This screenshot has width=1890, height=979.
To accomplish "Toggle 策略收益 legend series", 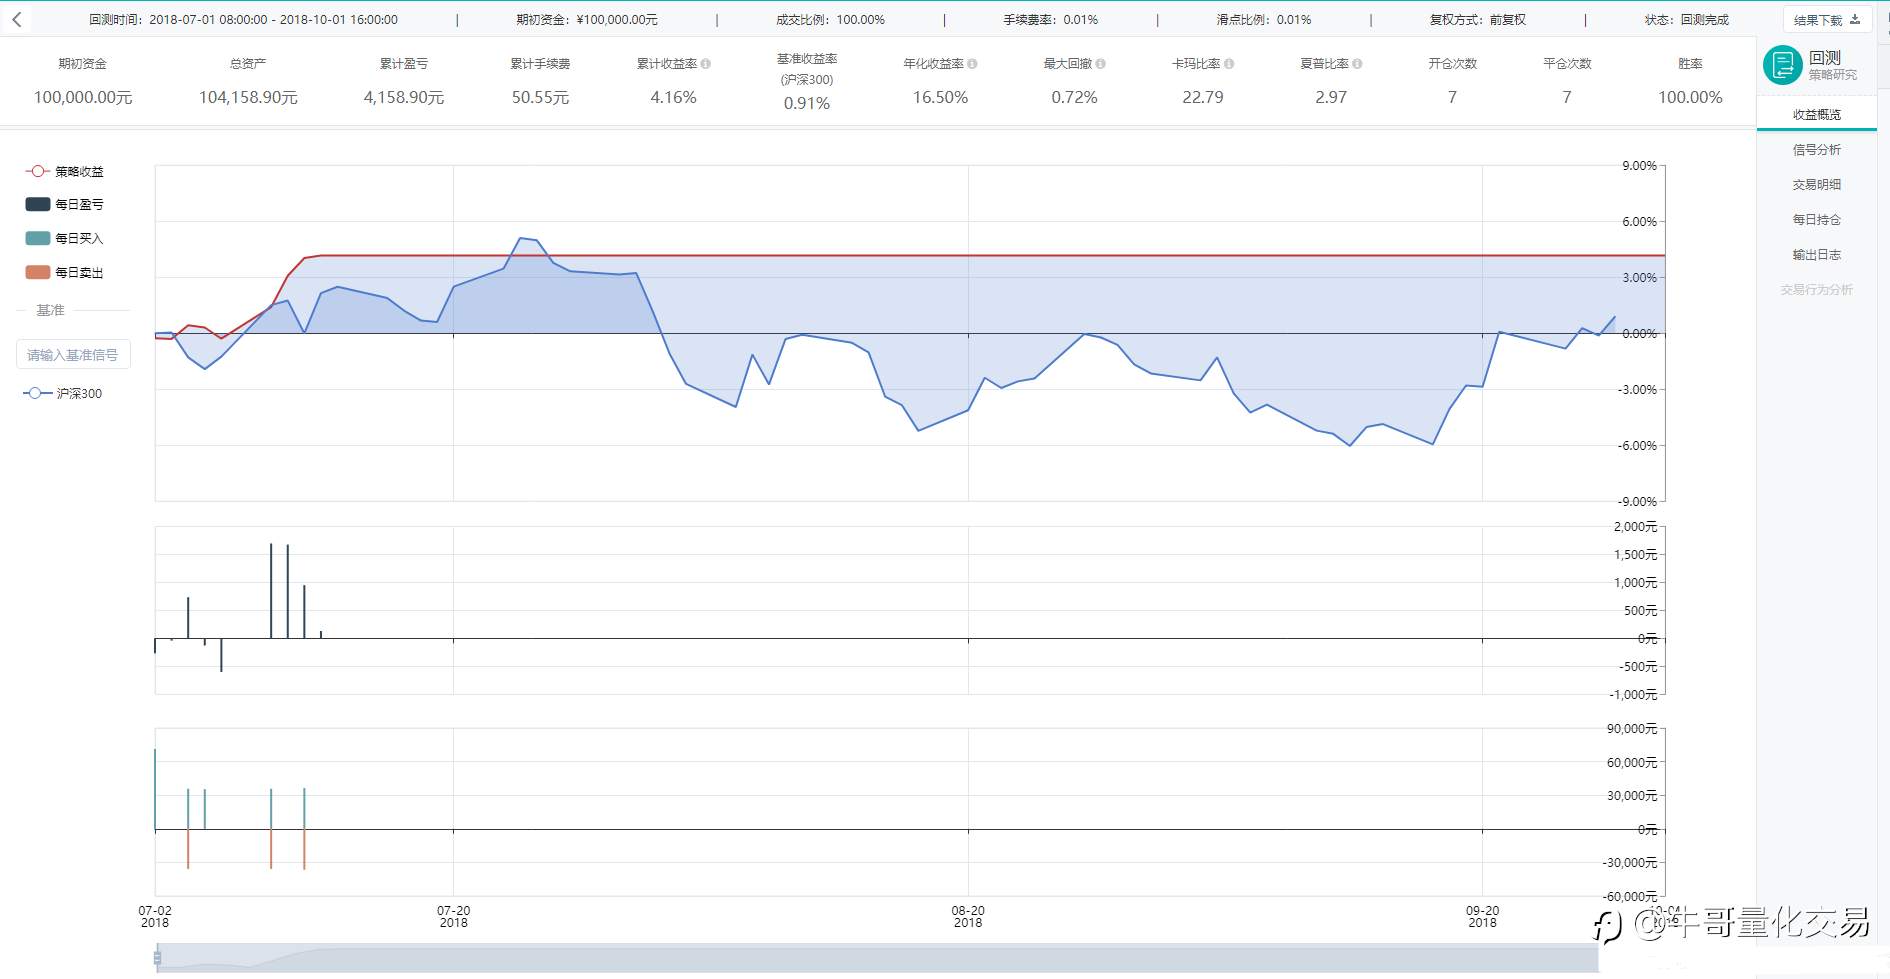I will (x=64, y=171).
